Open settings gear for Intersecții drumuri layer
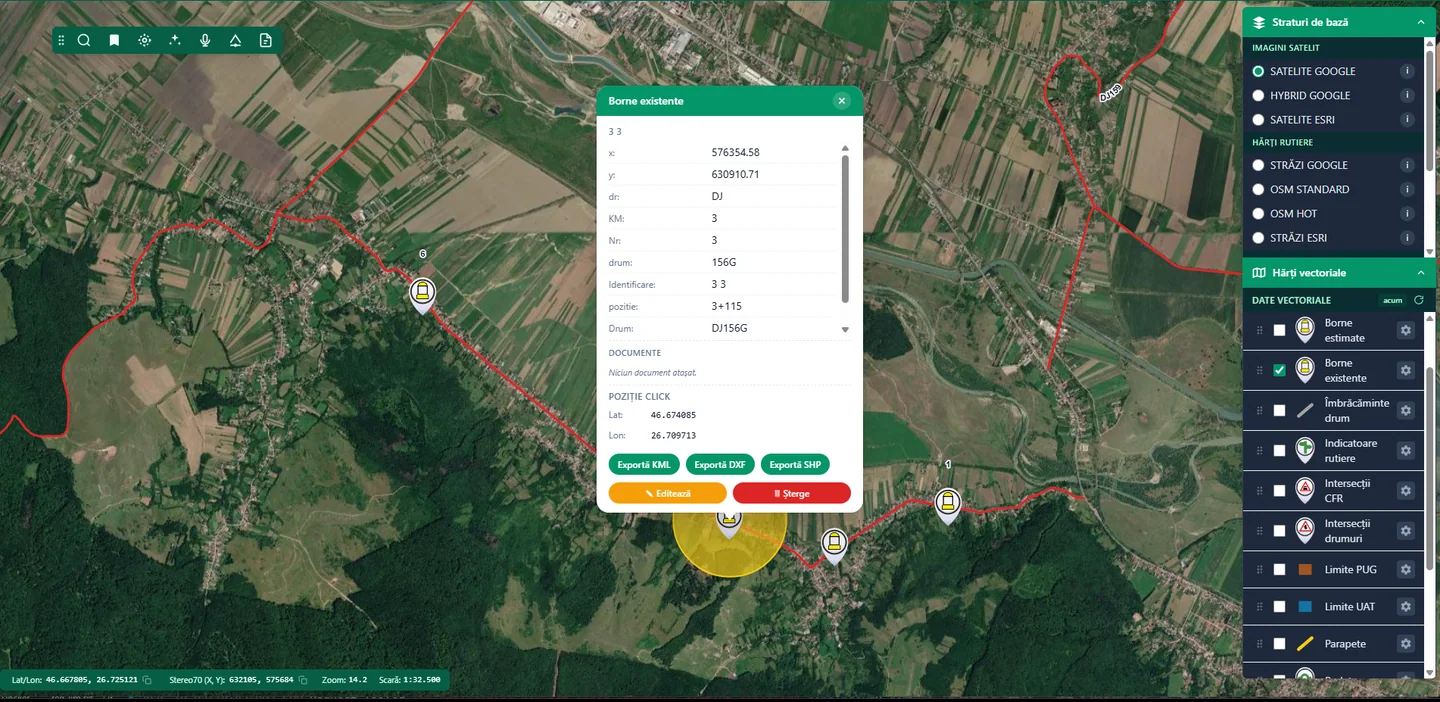This screenshot has height=702, width=1440. pyautogui.click(x=1405, y=530)
